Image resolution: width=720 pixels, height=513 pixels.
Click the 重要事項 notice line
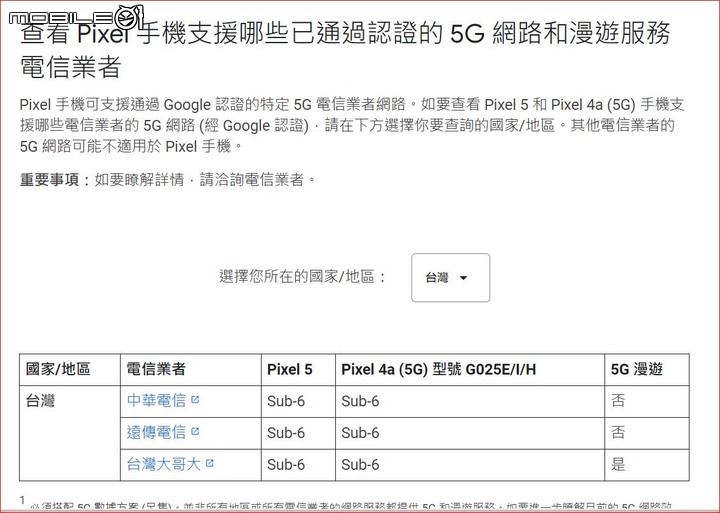point(168,180)
